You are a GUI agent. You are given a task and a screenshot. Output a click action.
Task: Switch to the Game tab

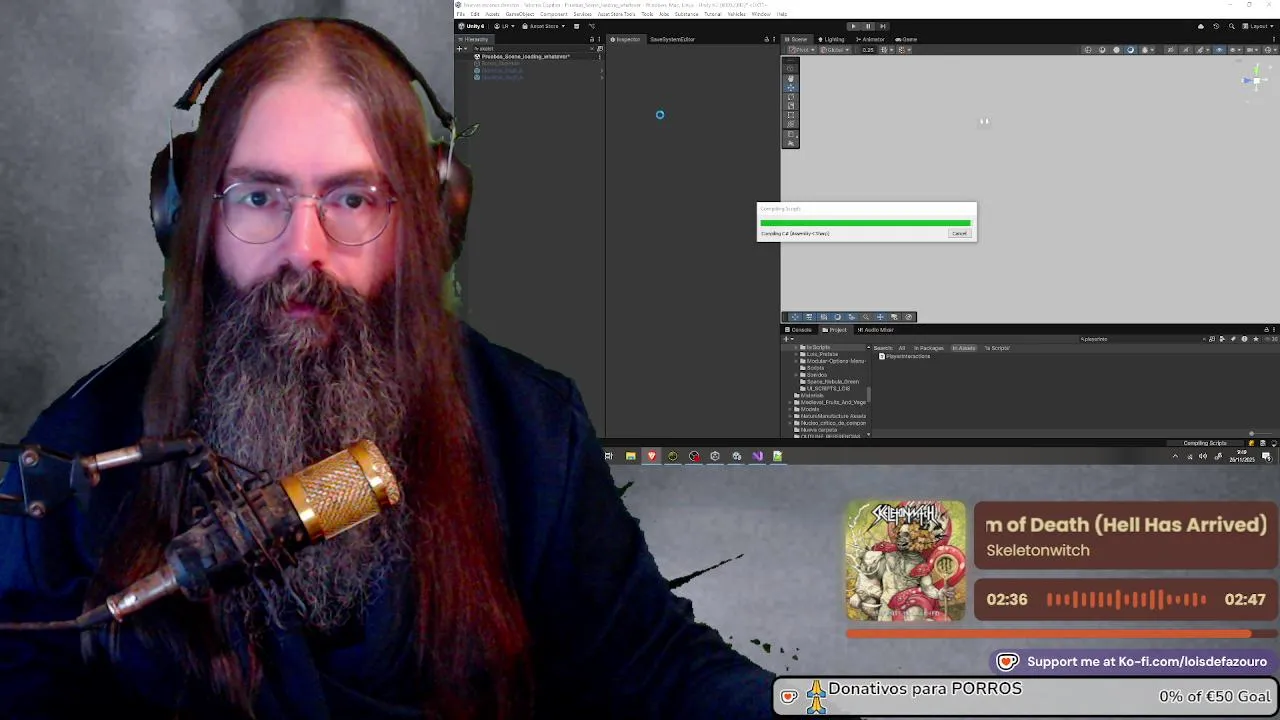tap(907, 39)
